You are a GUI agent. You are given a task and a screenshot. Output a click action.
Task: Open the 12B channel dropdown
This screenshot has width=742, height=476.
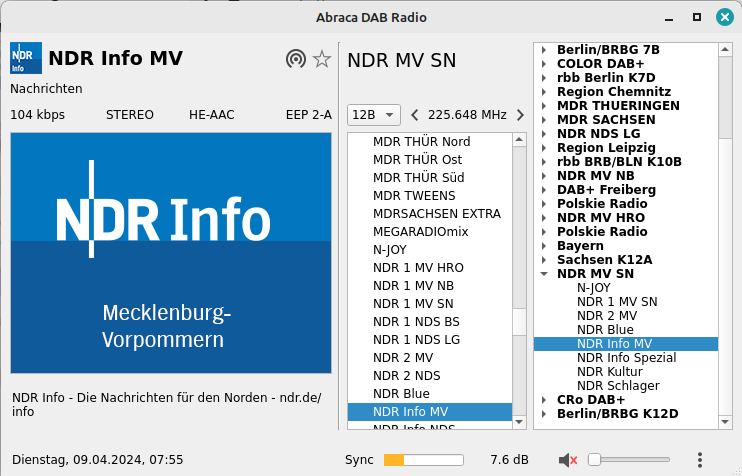click(373, 115)
